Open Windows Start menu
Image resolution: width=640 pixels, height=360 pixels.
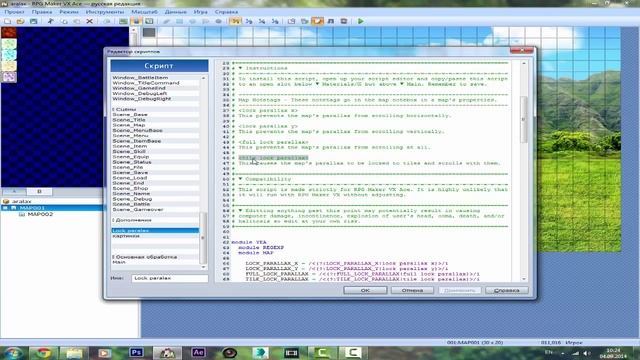[13, 353]
